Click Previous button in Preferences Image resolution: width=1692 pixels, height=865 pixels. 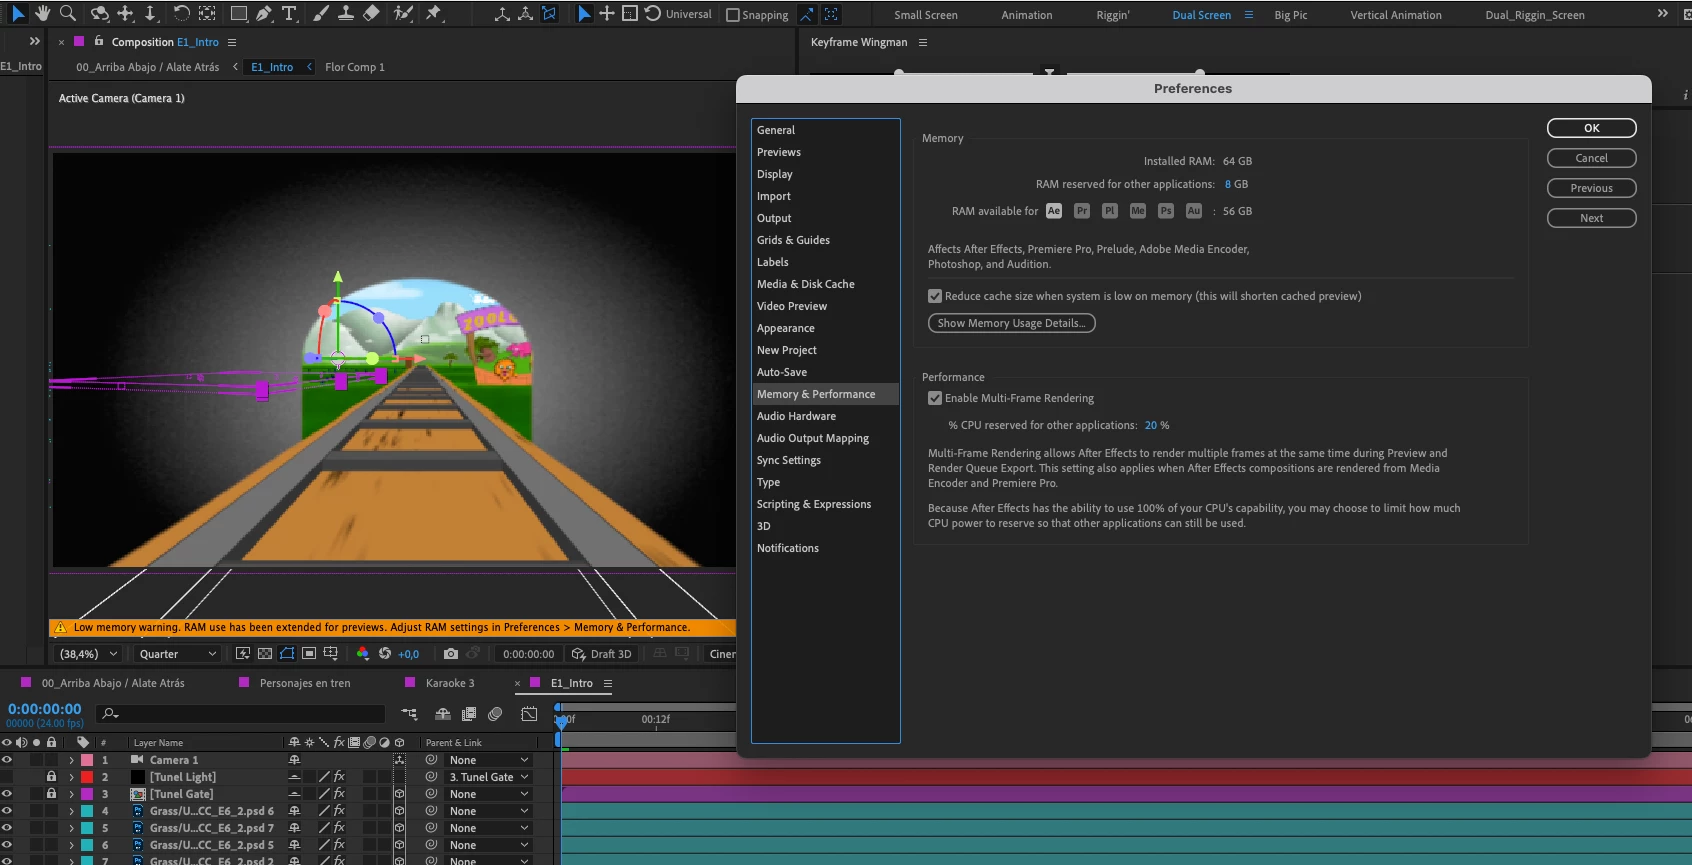[x=1591, y=188]
